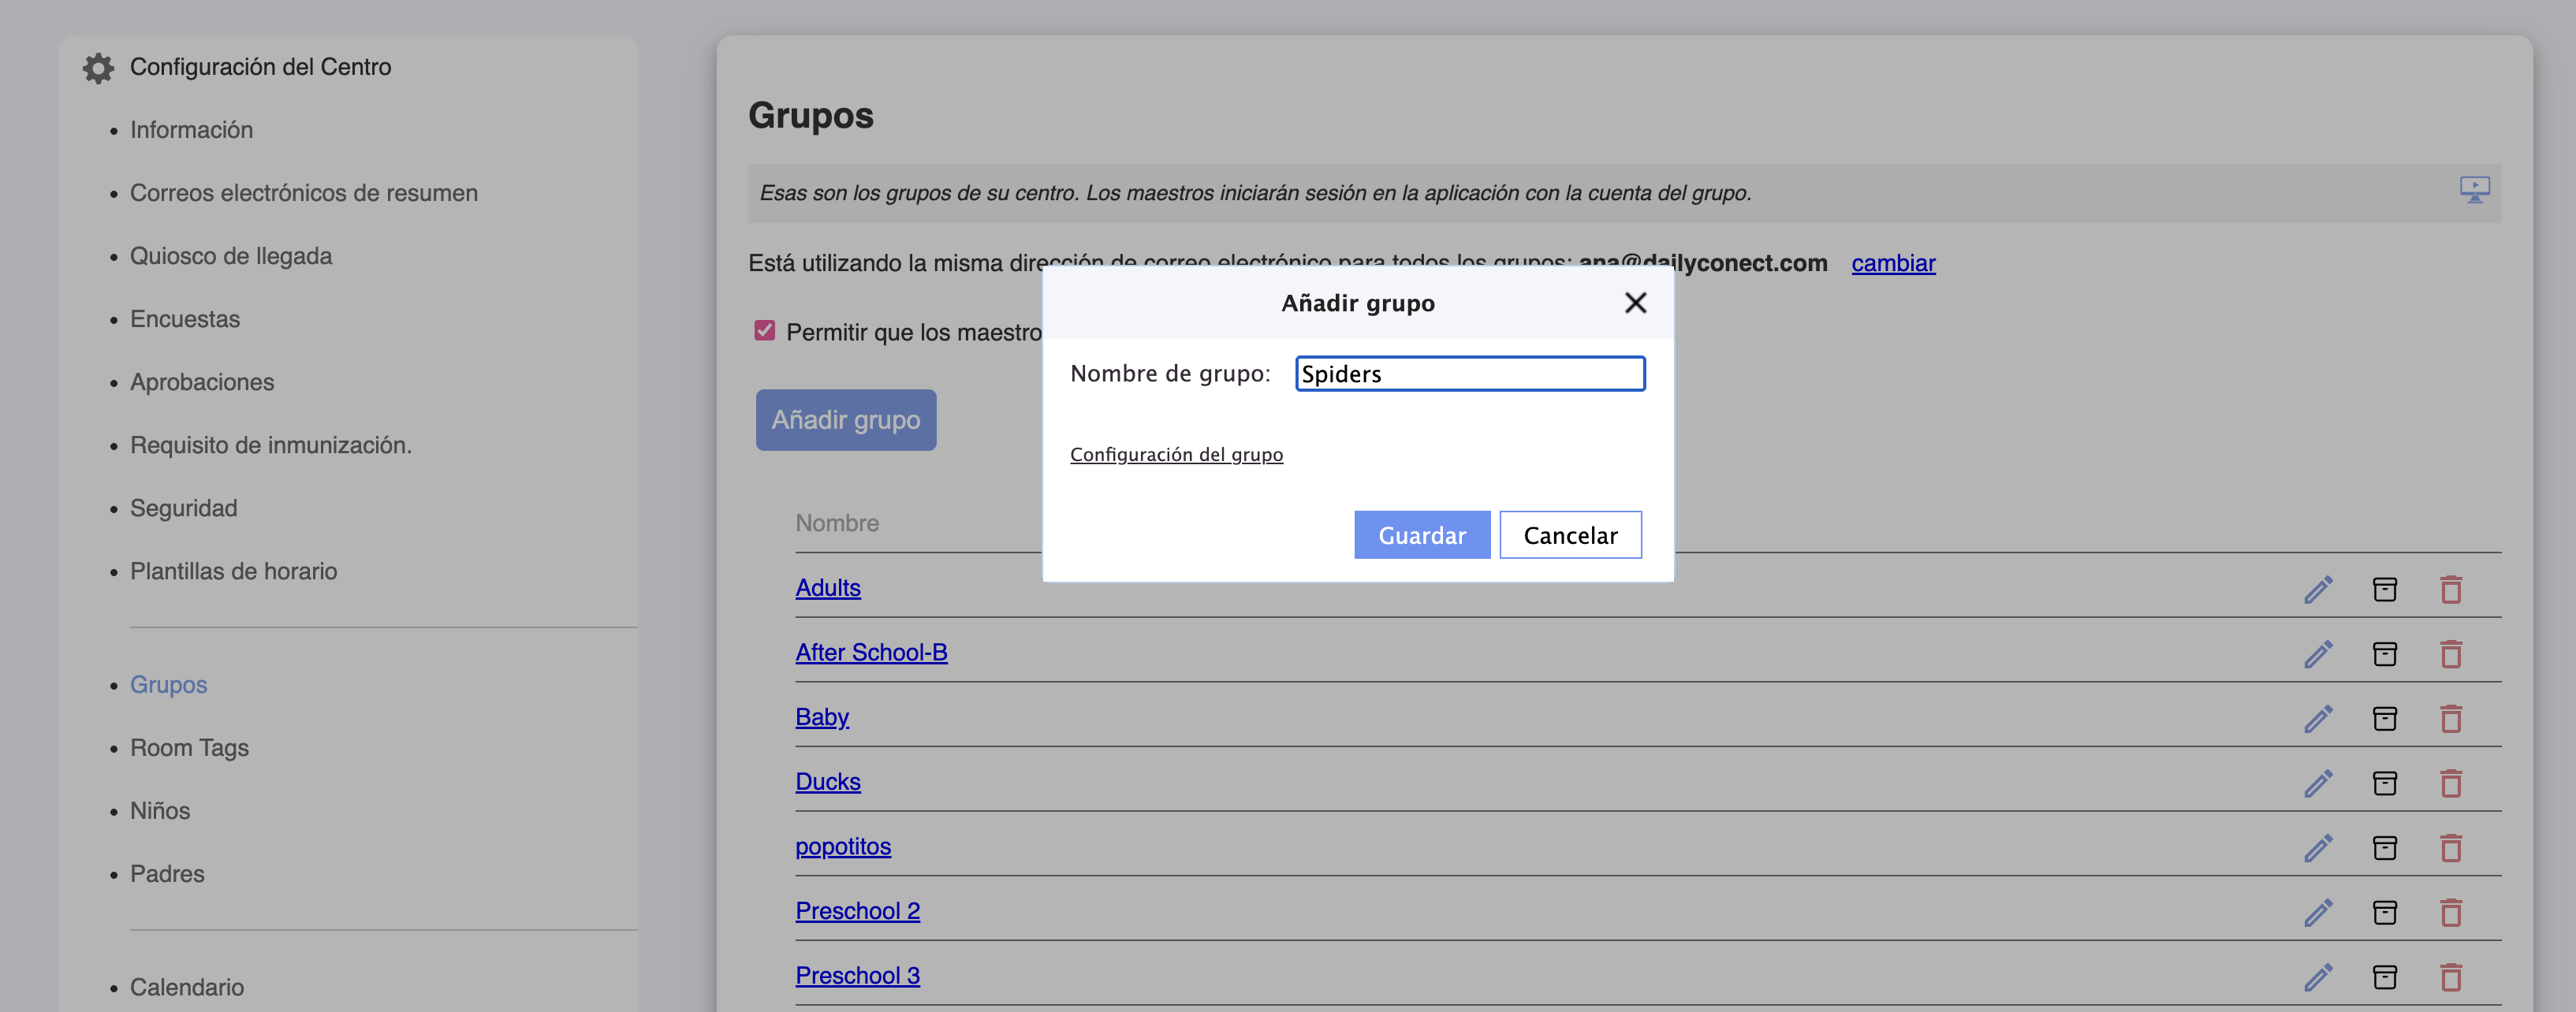Image resolution: width=2576 pixels, height=1012 pixels.
Task: Click Guardar to save the group
Action: coord(1421,535)
